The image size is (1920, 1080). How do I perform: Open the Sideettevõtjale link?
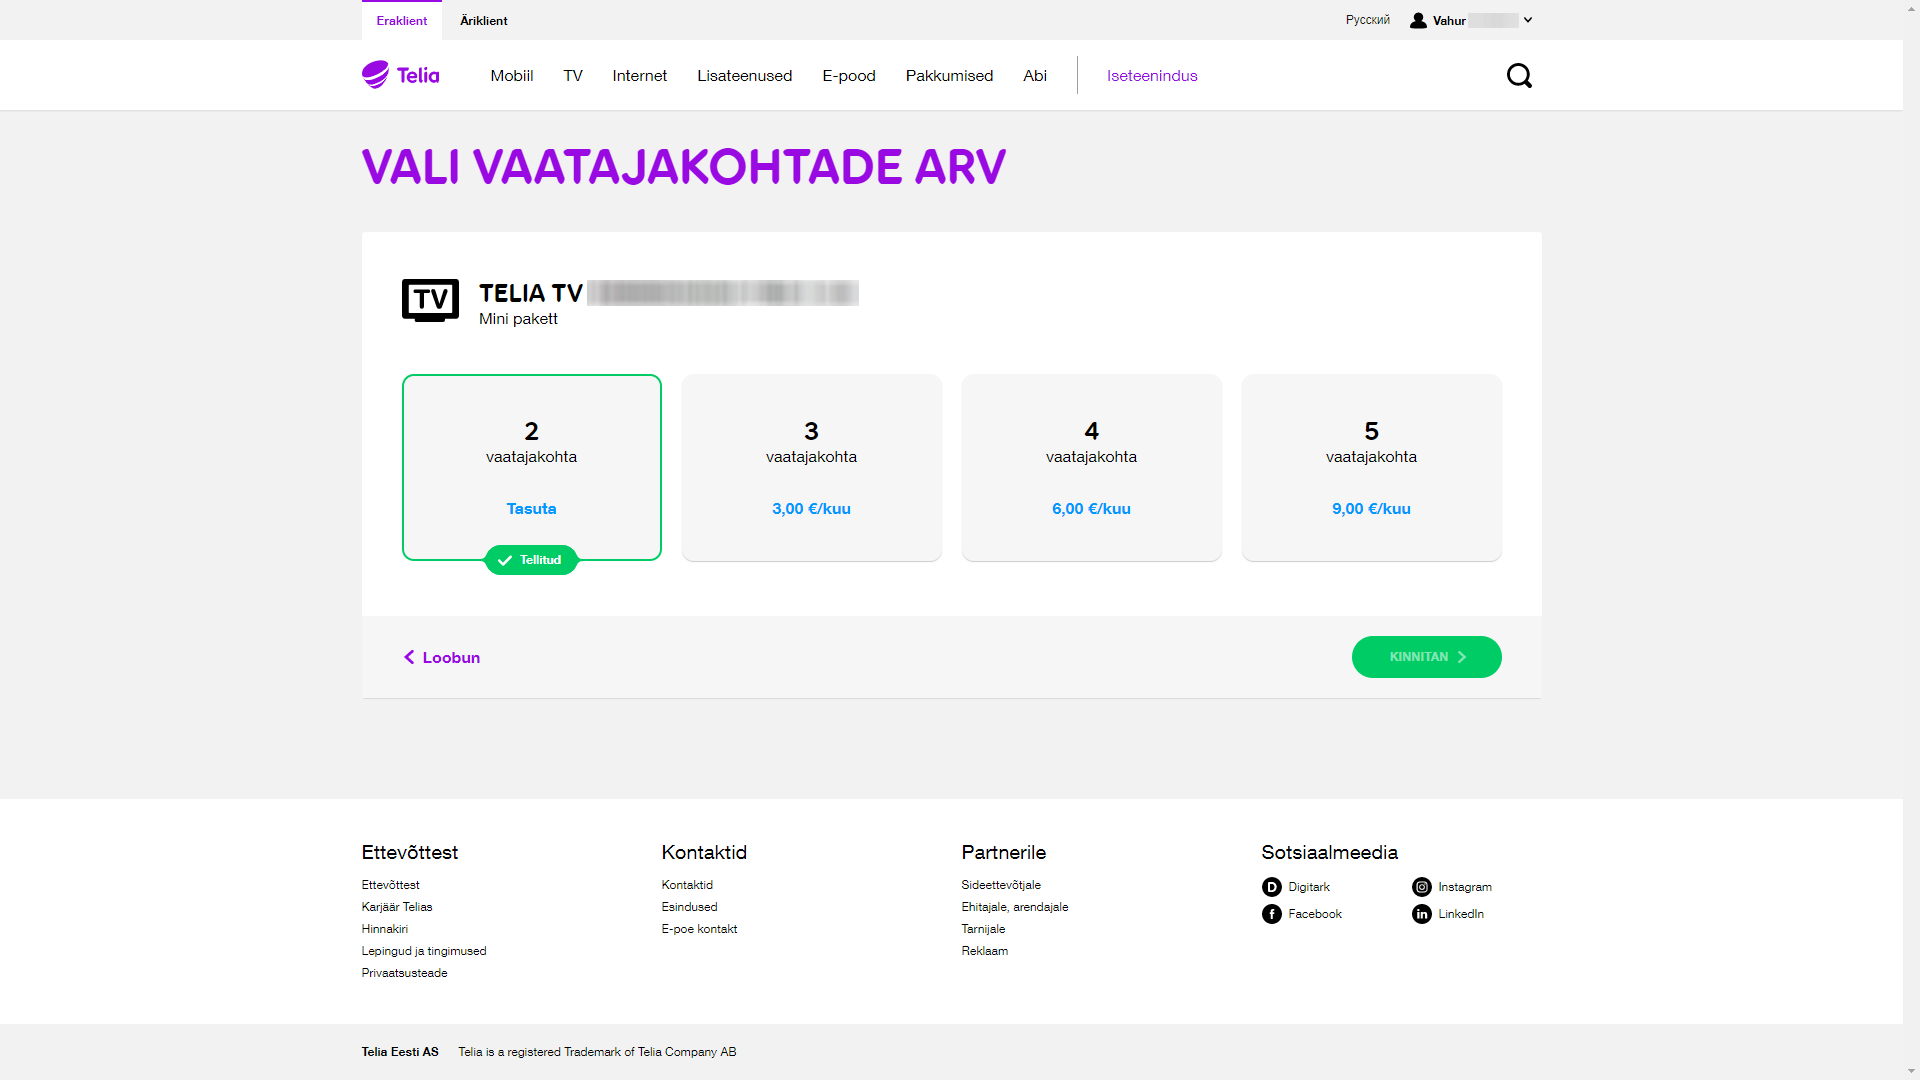pos(1002,885)
